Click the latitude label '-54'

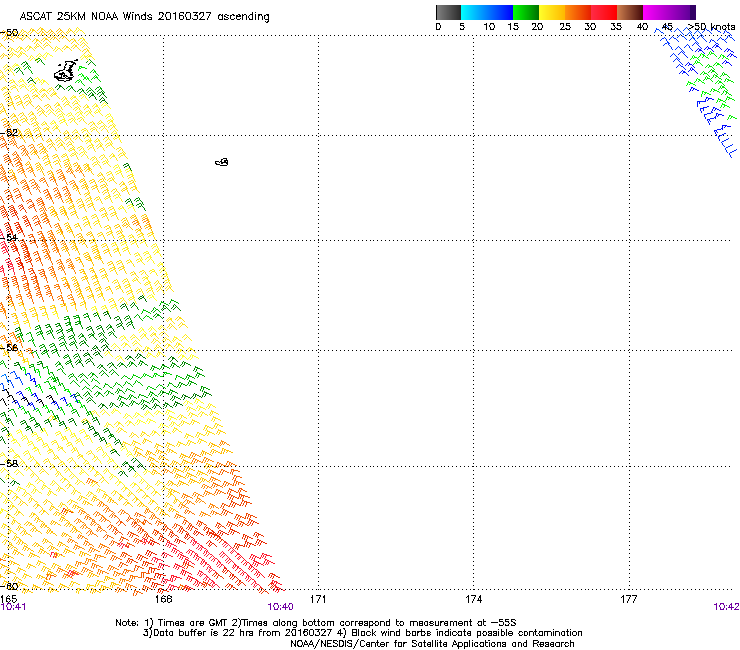point(9,237)
